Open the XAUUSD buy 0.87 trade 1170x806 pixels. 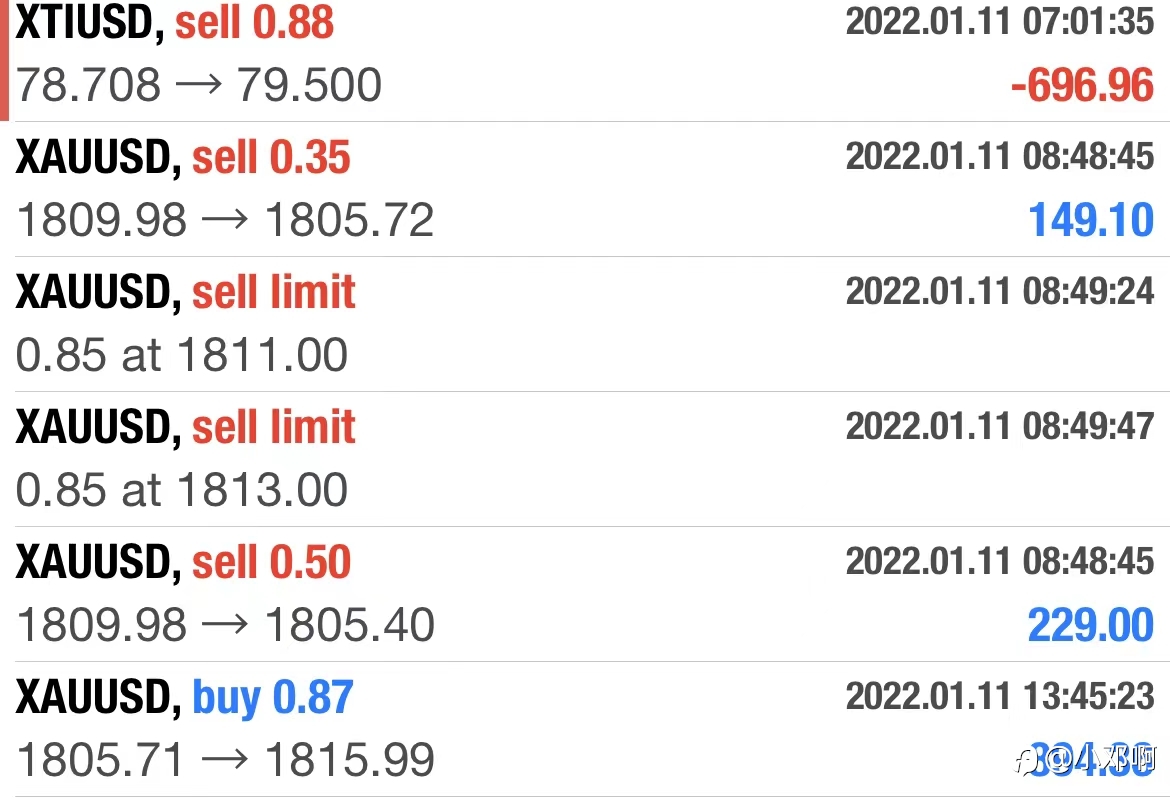(585, 729)
